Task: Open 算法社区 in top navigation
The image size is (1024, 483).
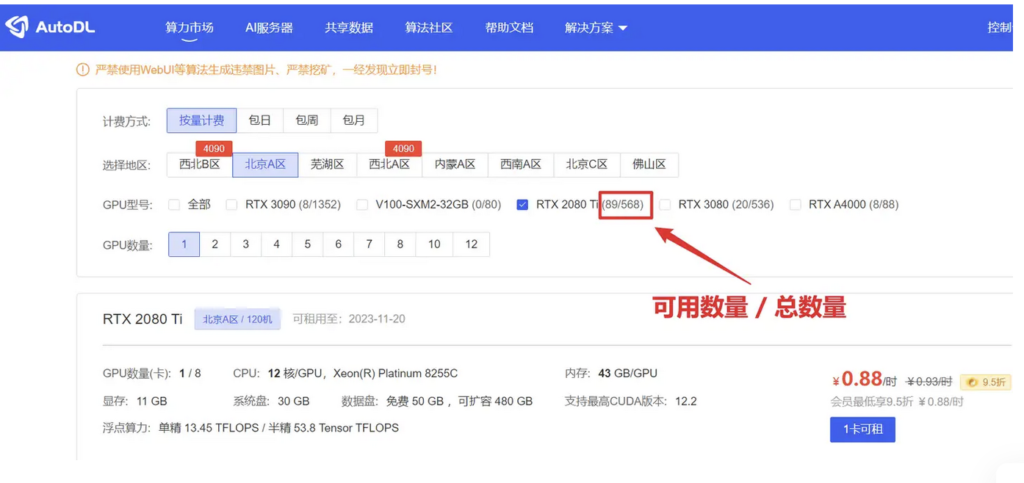Action: [x=429, y=27]
